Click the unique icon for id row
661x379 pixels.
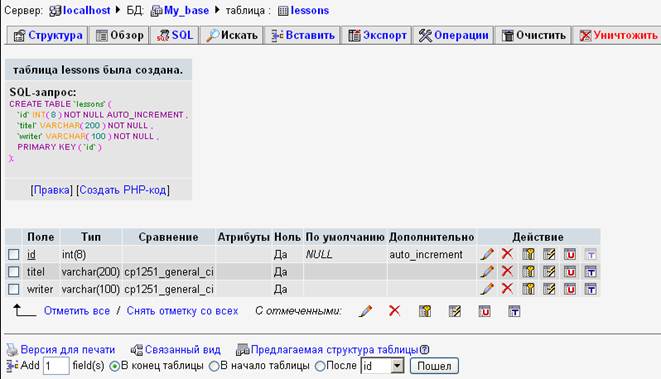coord(570,254)
